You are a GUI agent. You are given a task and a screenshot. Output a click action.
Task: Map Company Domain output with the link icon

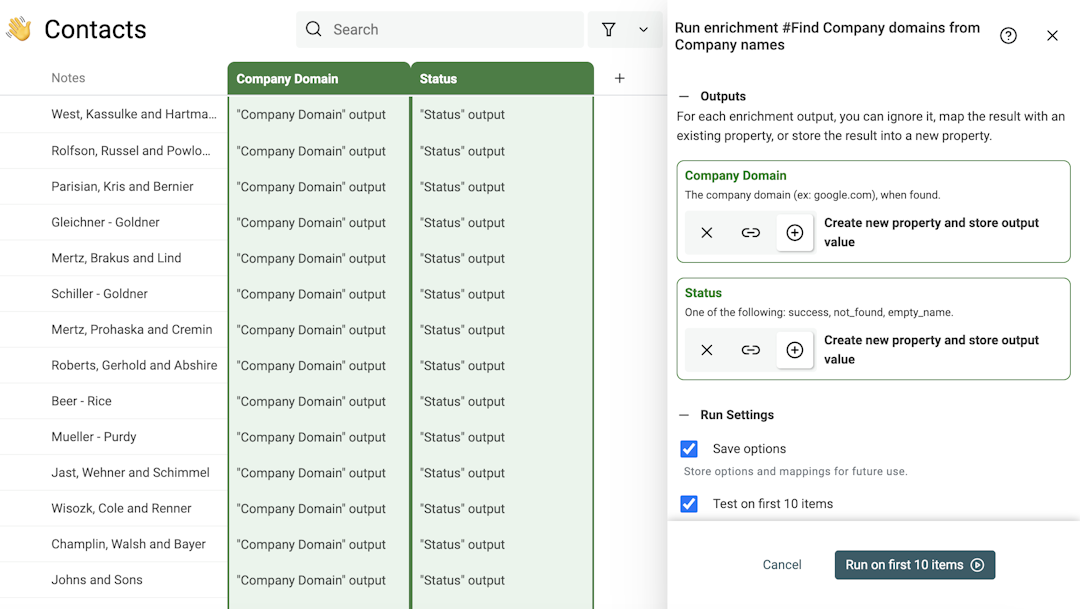click(751, 232)
